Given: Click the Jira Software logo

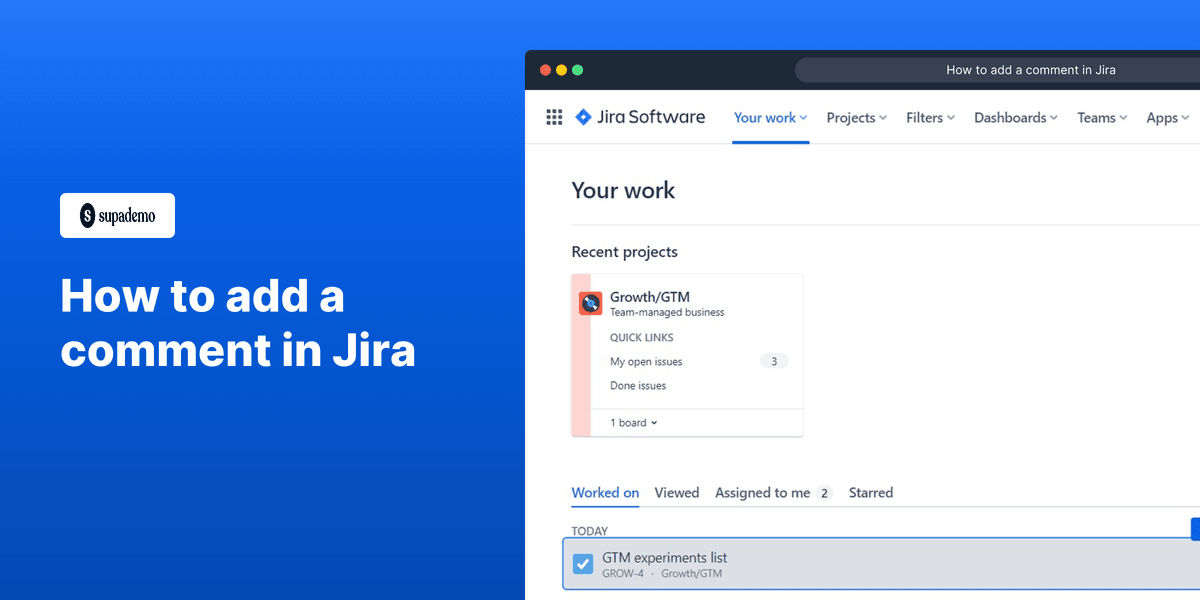Looking at the screenshot, I should point(640,117).
